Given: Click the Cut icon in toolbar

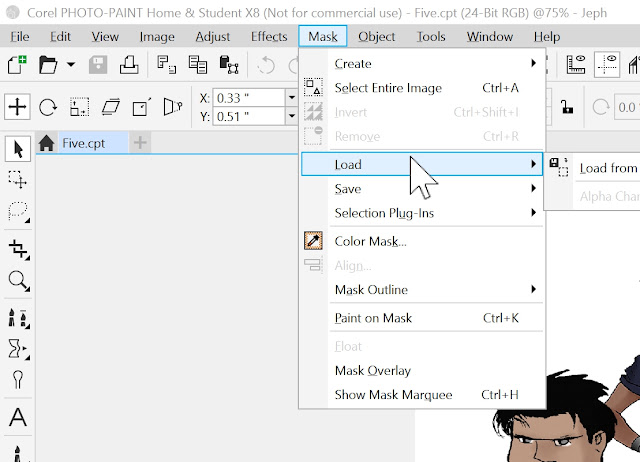Looking at the screenshot, I should (x=167, y=65).
